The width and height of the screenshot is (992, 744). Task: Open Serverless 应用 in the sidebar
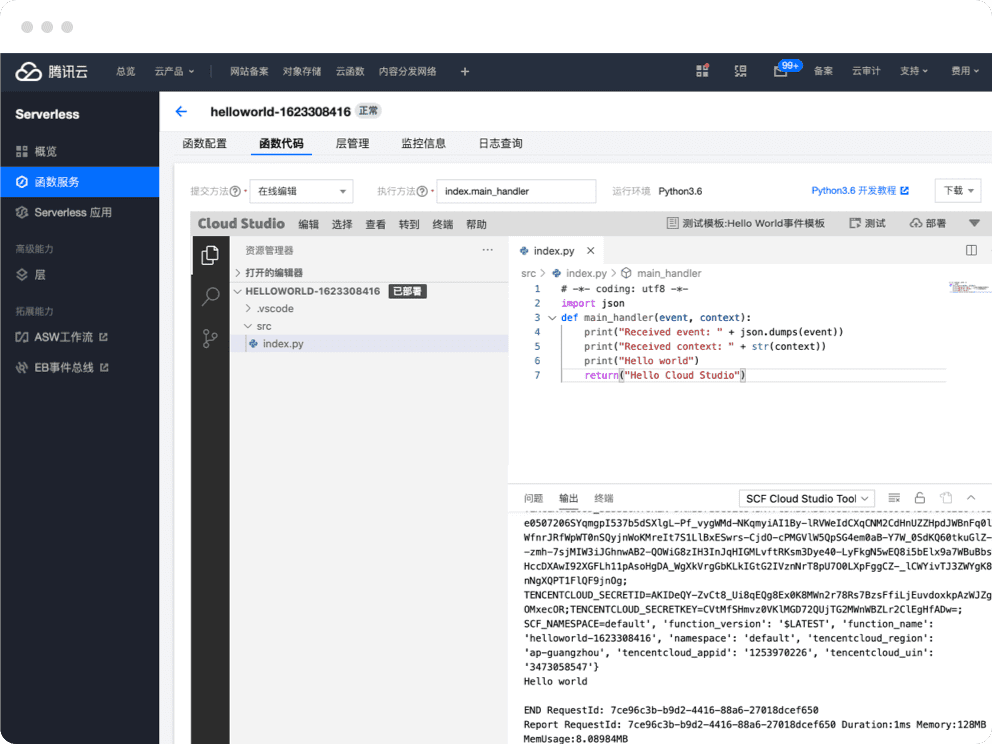coord(80,212)
